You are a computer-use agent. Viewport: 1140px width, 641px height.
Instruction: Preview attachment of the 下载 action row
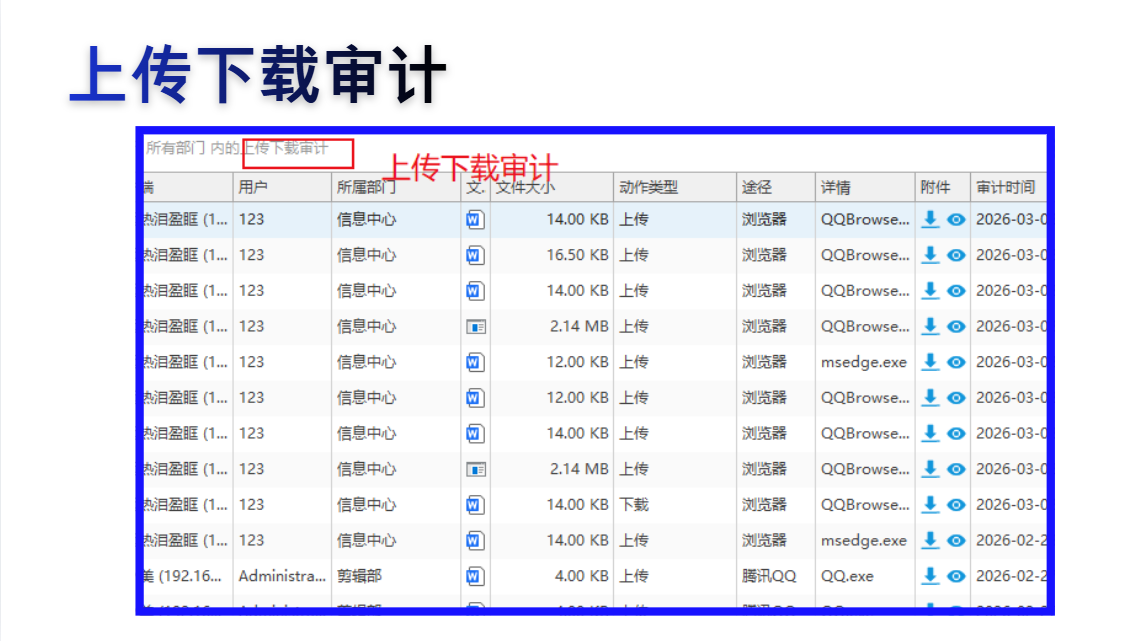[956, 504]
